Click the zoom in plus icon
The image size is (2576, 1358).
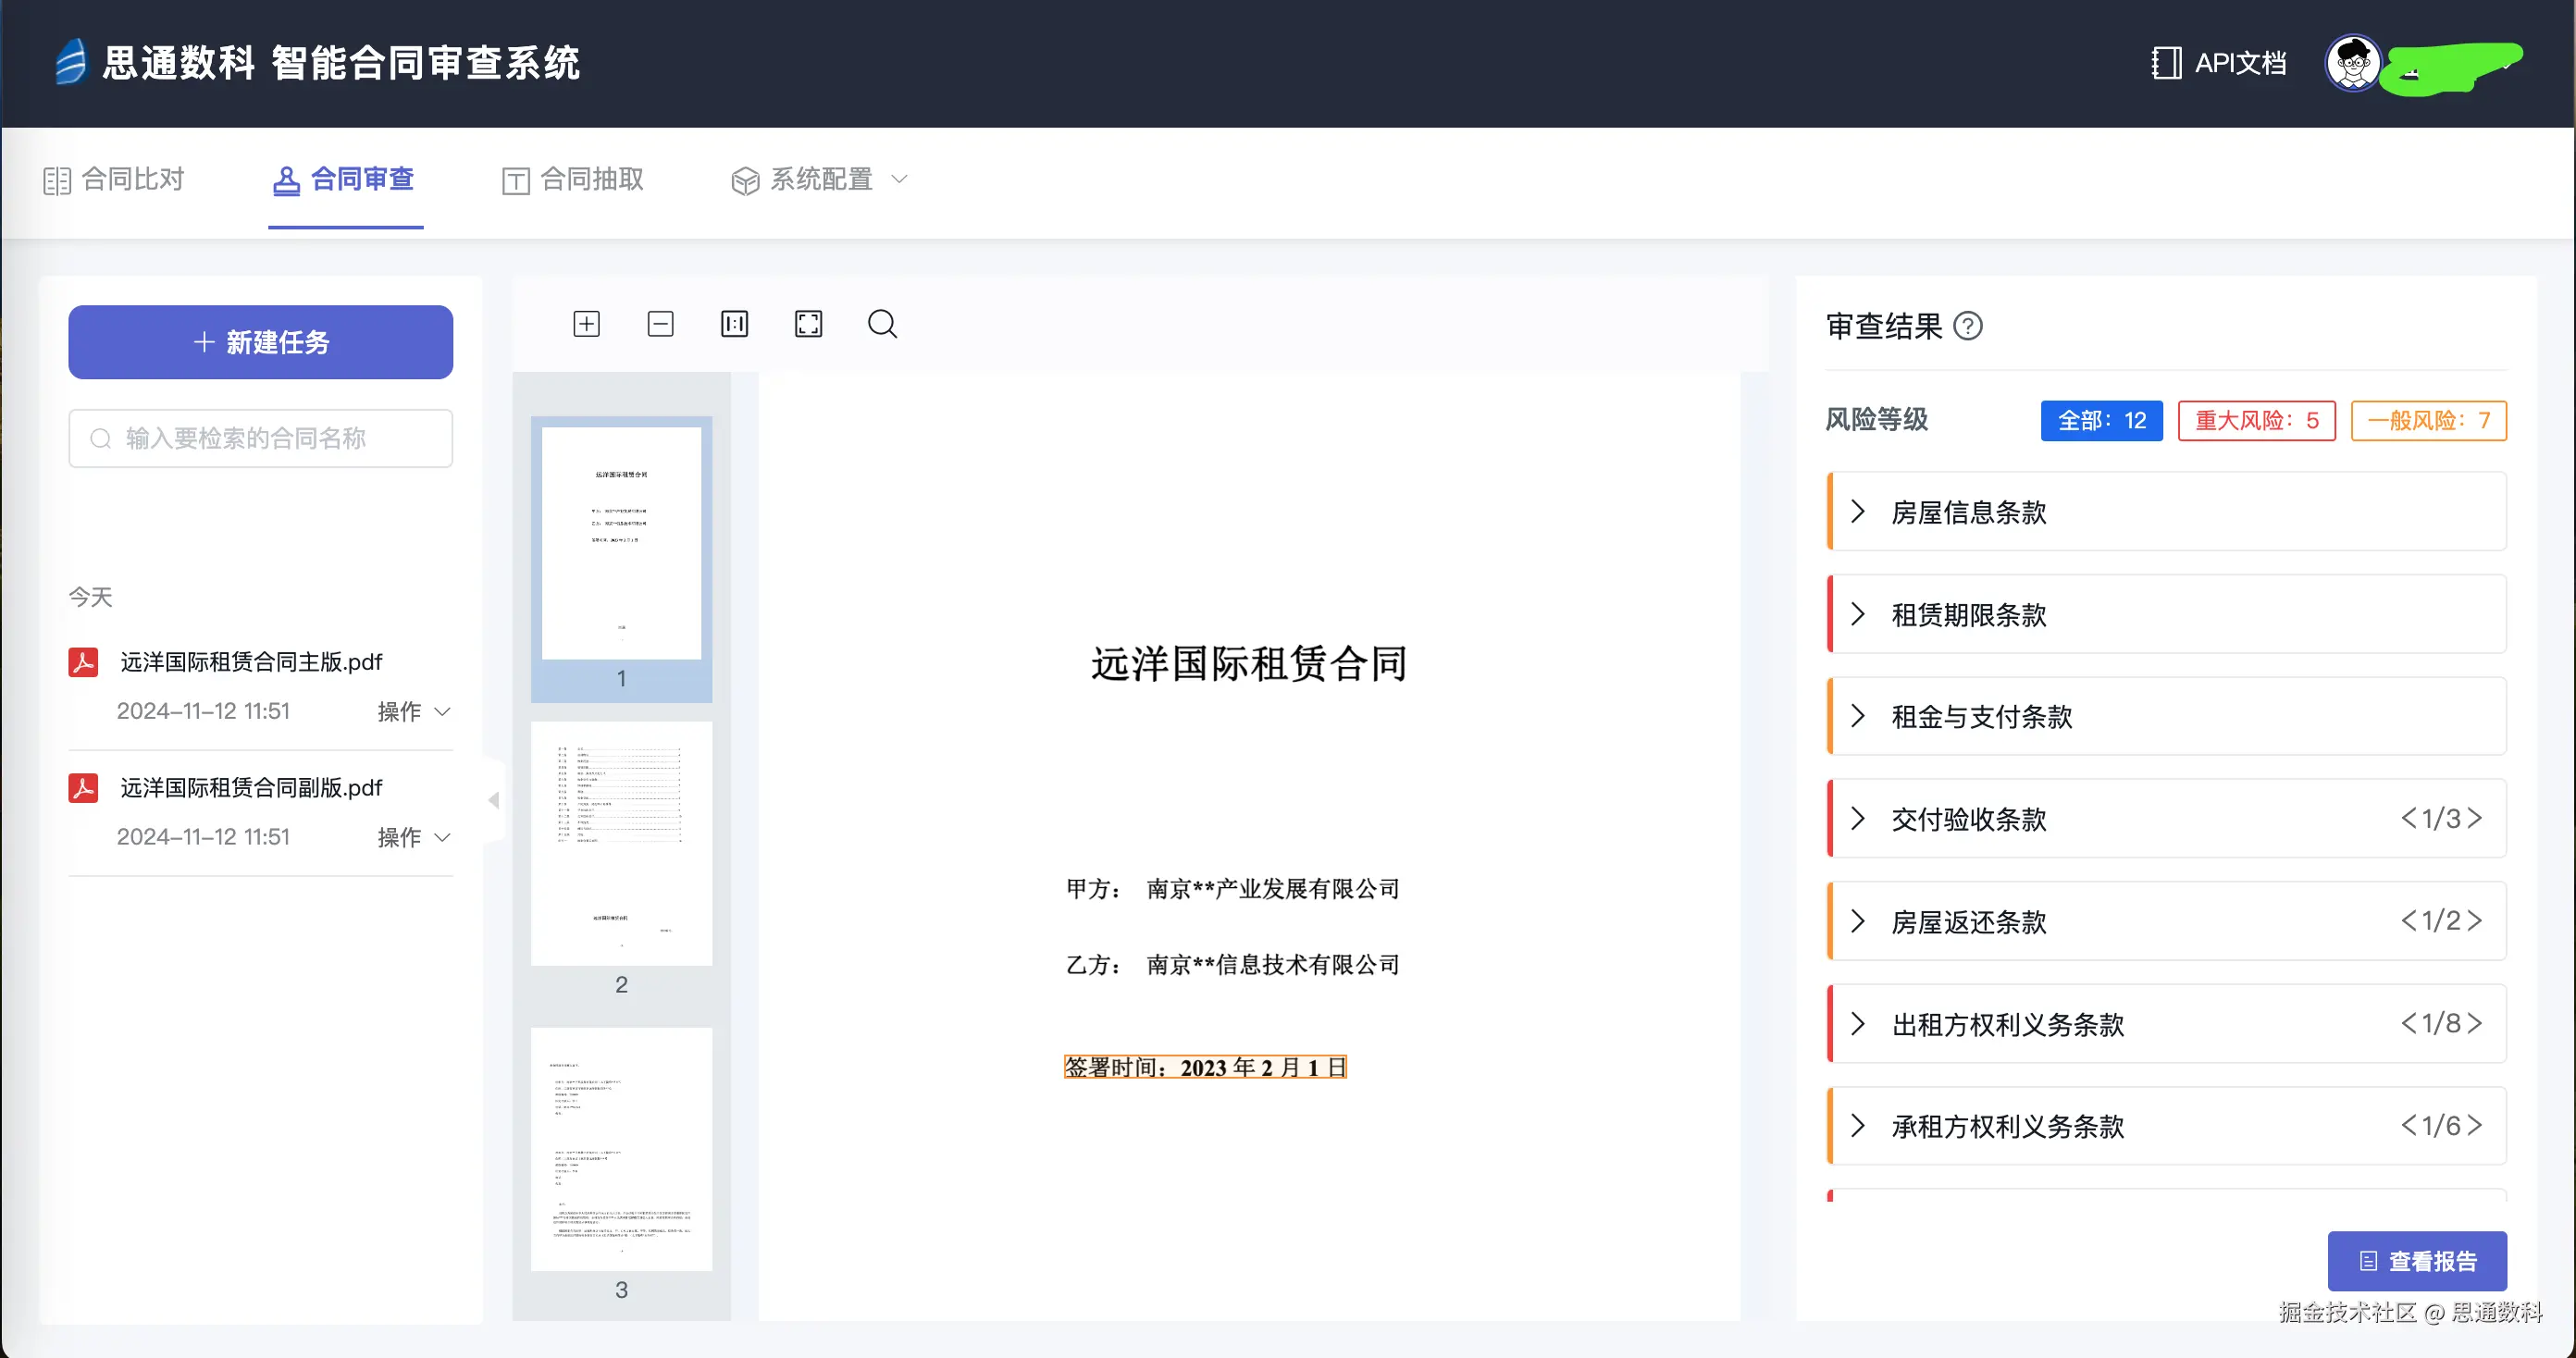click(586, 324)
